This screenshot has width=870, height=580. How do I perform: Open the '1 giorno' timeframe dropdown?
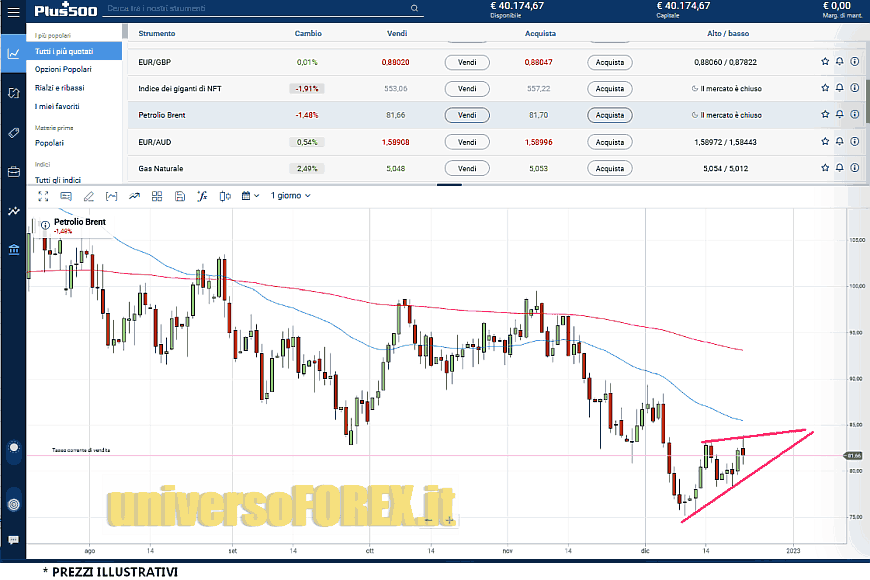[290, 195]
